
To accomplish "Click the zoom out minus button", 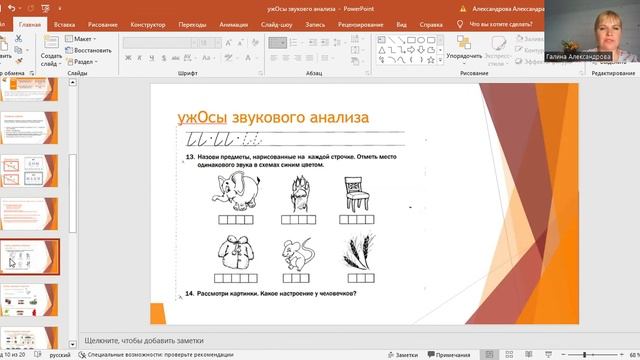I will (x=563, y=355).
